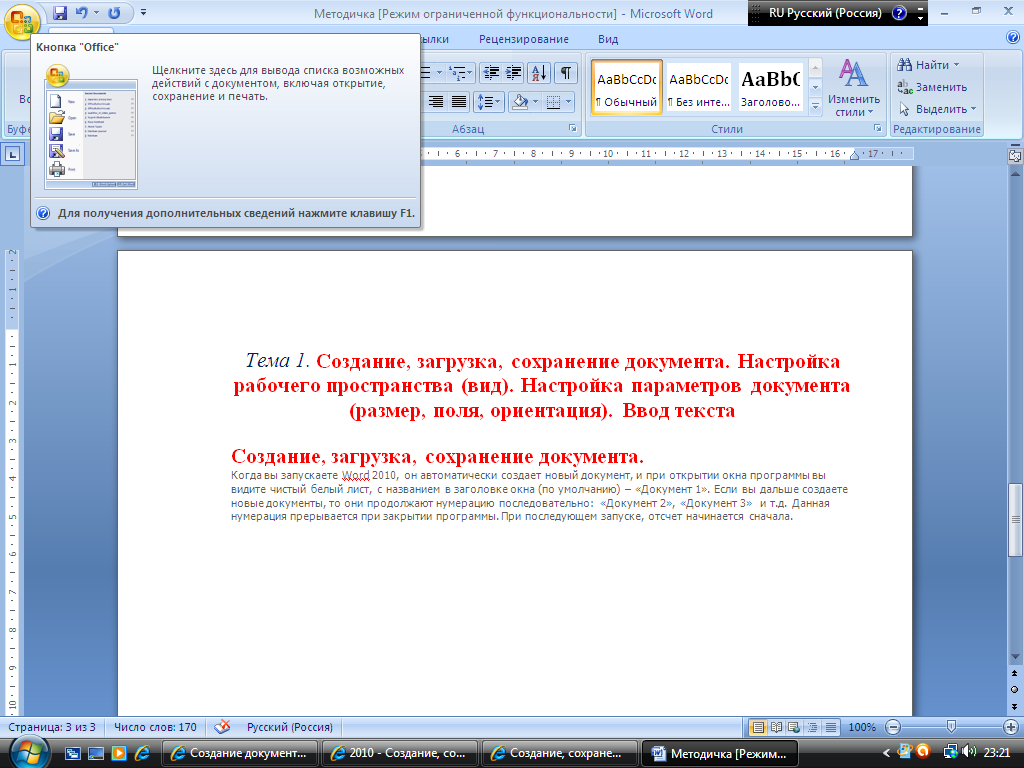The image size is (1024, 768).
Task: Open the Borders dropdown arrow
Action: click(x=569, y=102)
